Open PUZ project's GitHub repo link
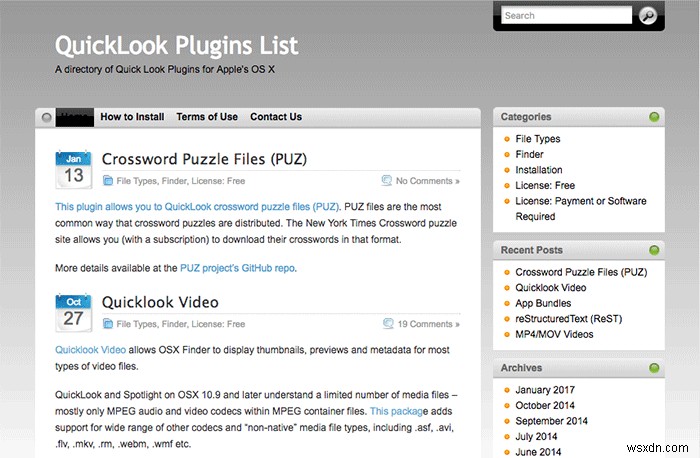This screenshot has height=458, width=700. (238, 268)
